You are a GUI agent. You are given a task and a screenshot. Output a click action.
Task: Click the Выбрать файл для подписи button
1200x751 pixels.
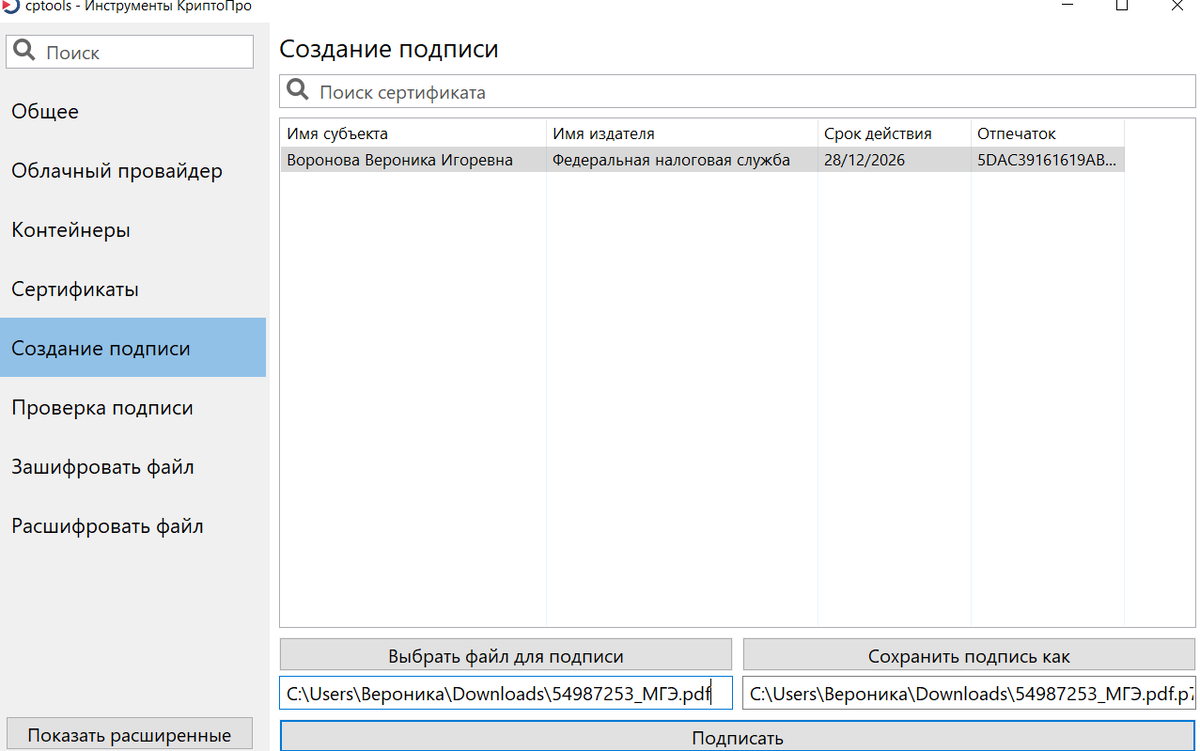tap(506, 656)
